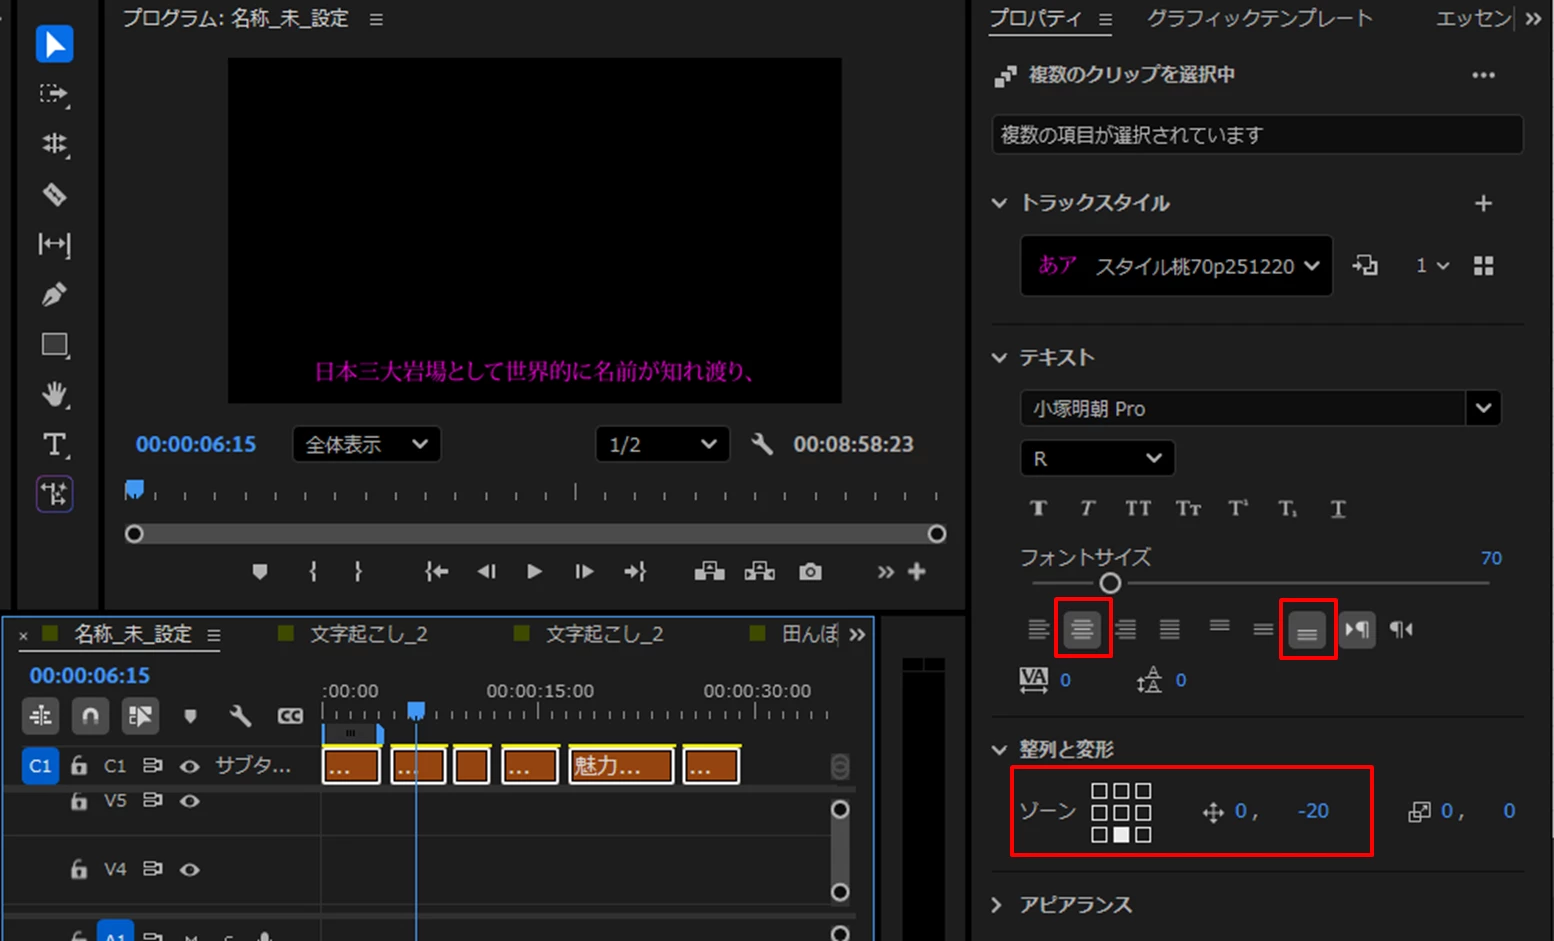Click the push style to track icon
This screenshot has width=1554, height=941.
1365,265
